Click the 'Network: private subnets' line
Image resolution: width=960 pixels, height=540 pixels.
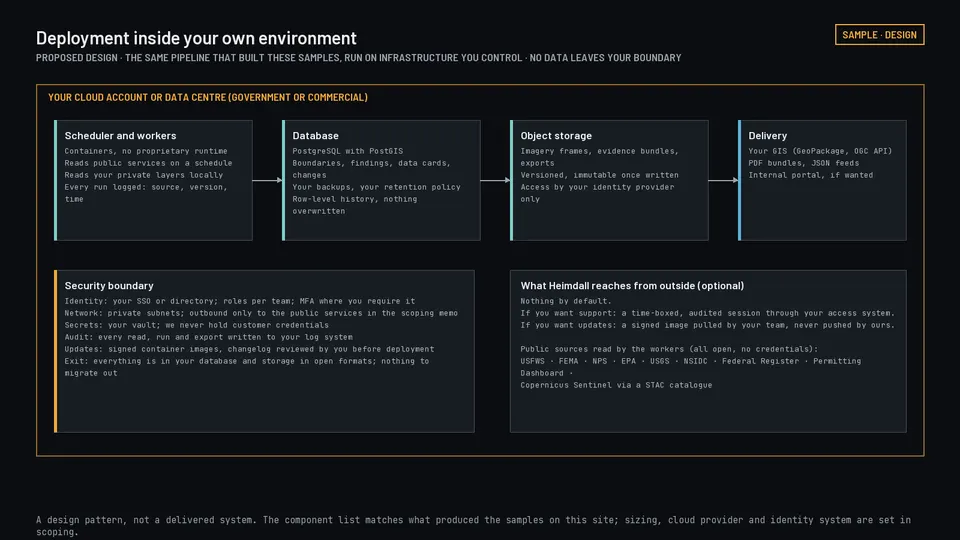pyautogui.click(x=261, y=313)
